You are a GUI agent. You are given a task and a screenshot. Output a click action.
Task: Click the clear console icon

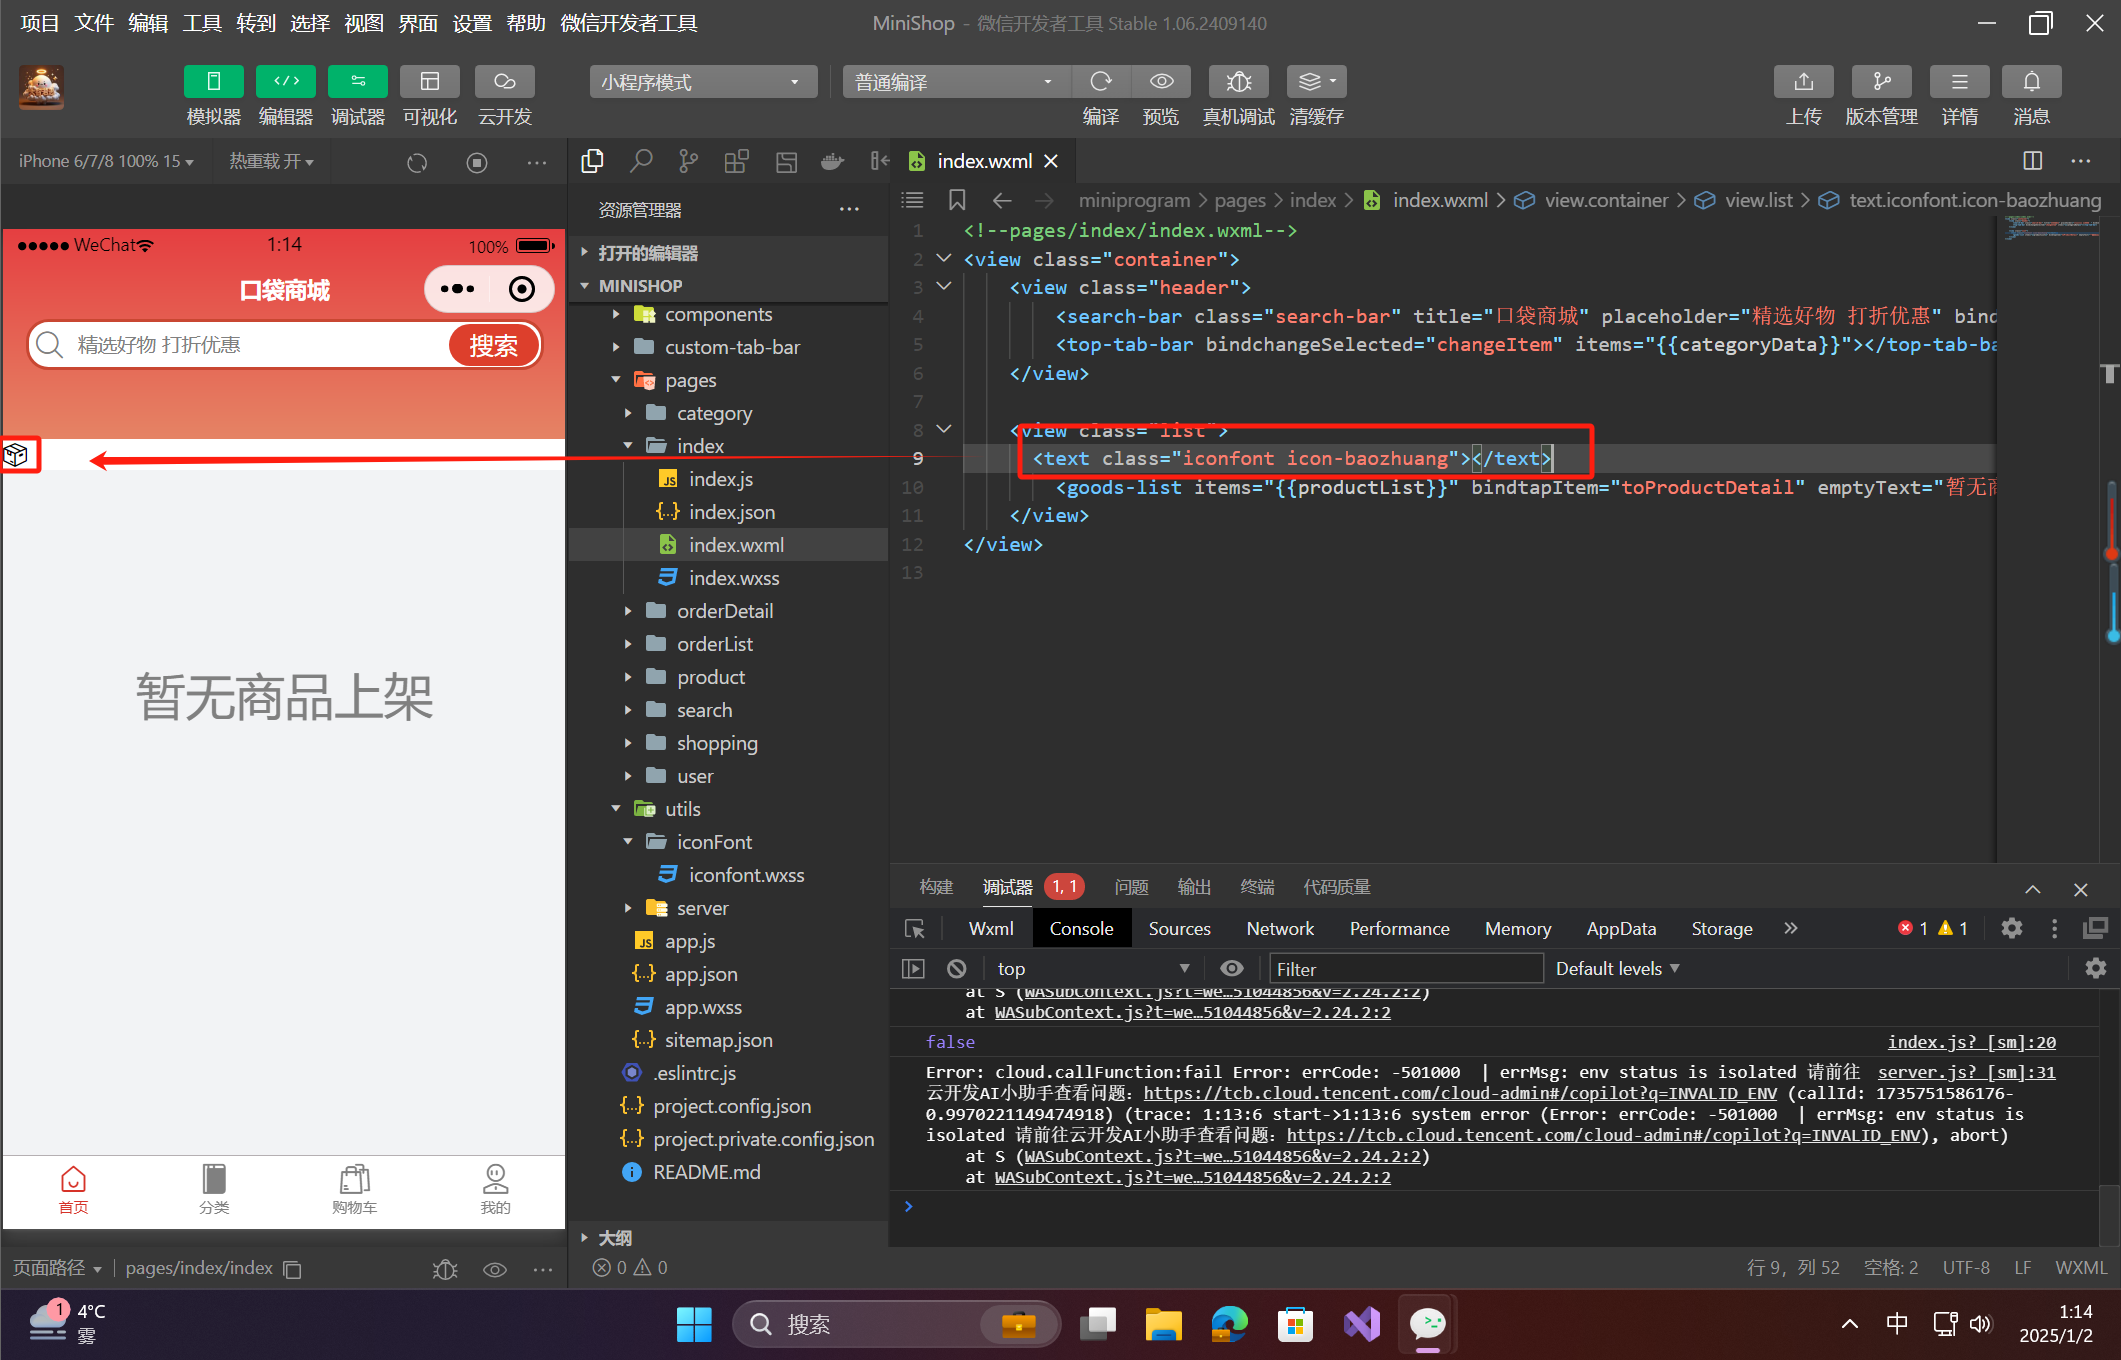tap(956, 968)
